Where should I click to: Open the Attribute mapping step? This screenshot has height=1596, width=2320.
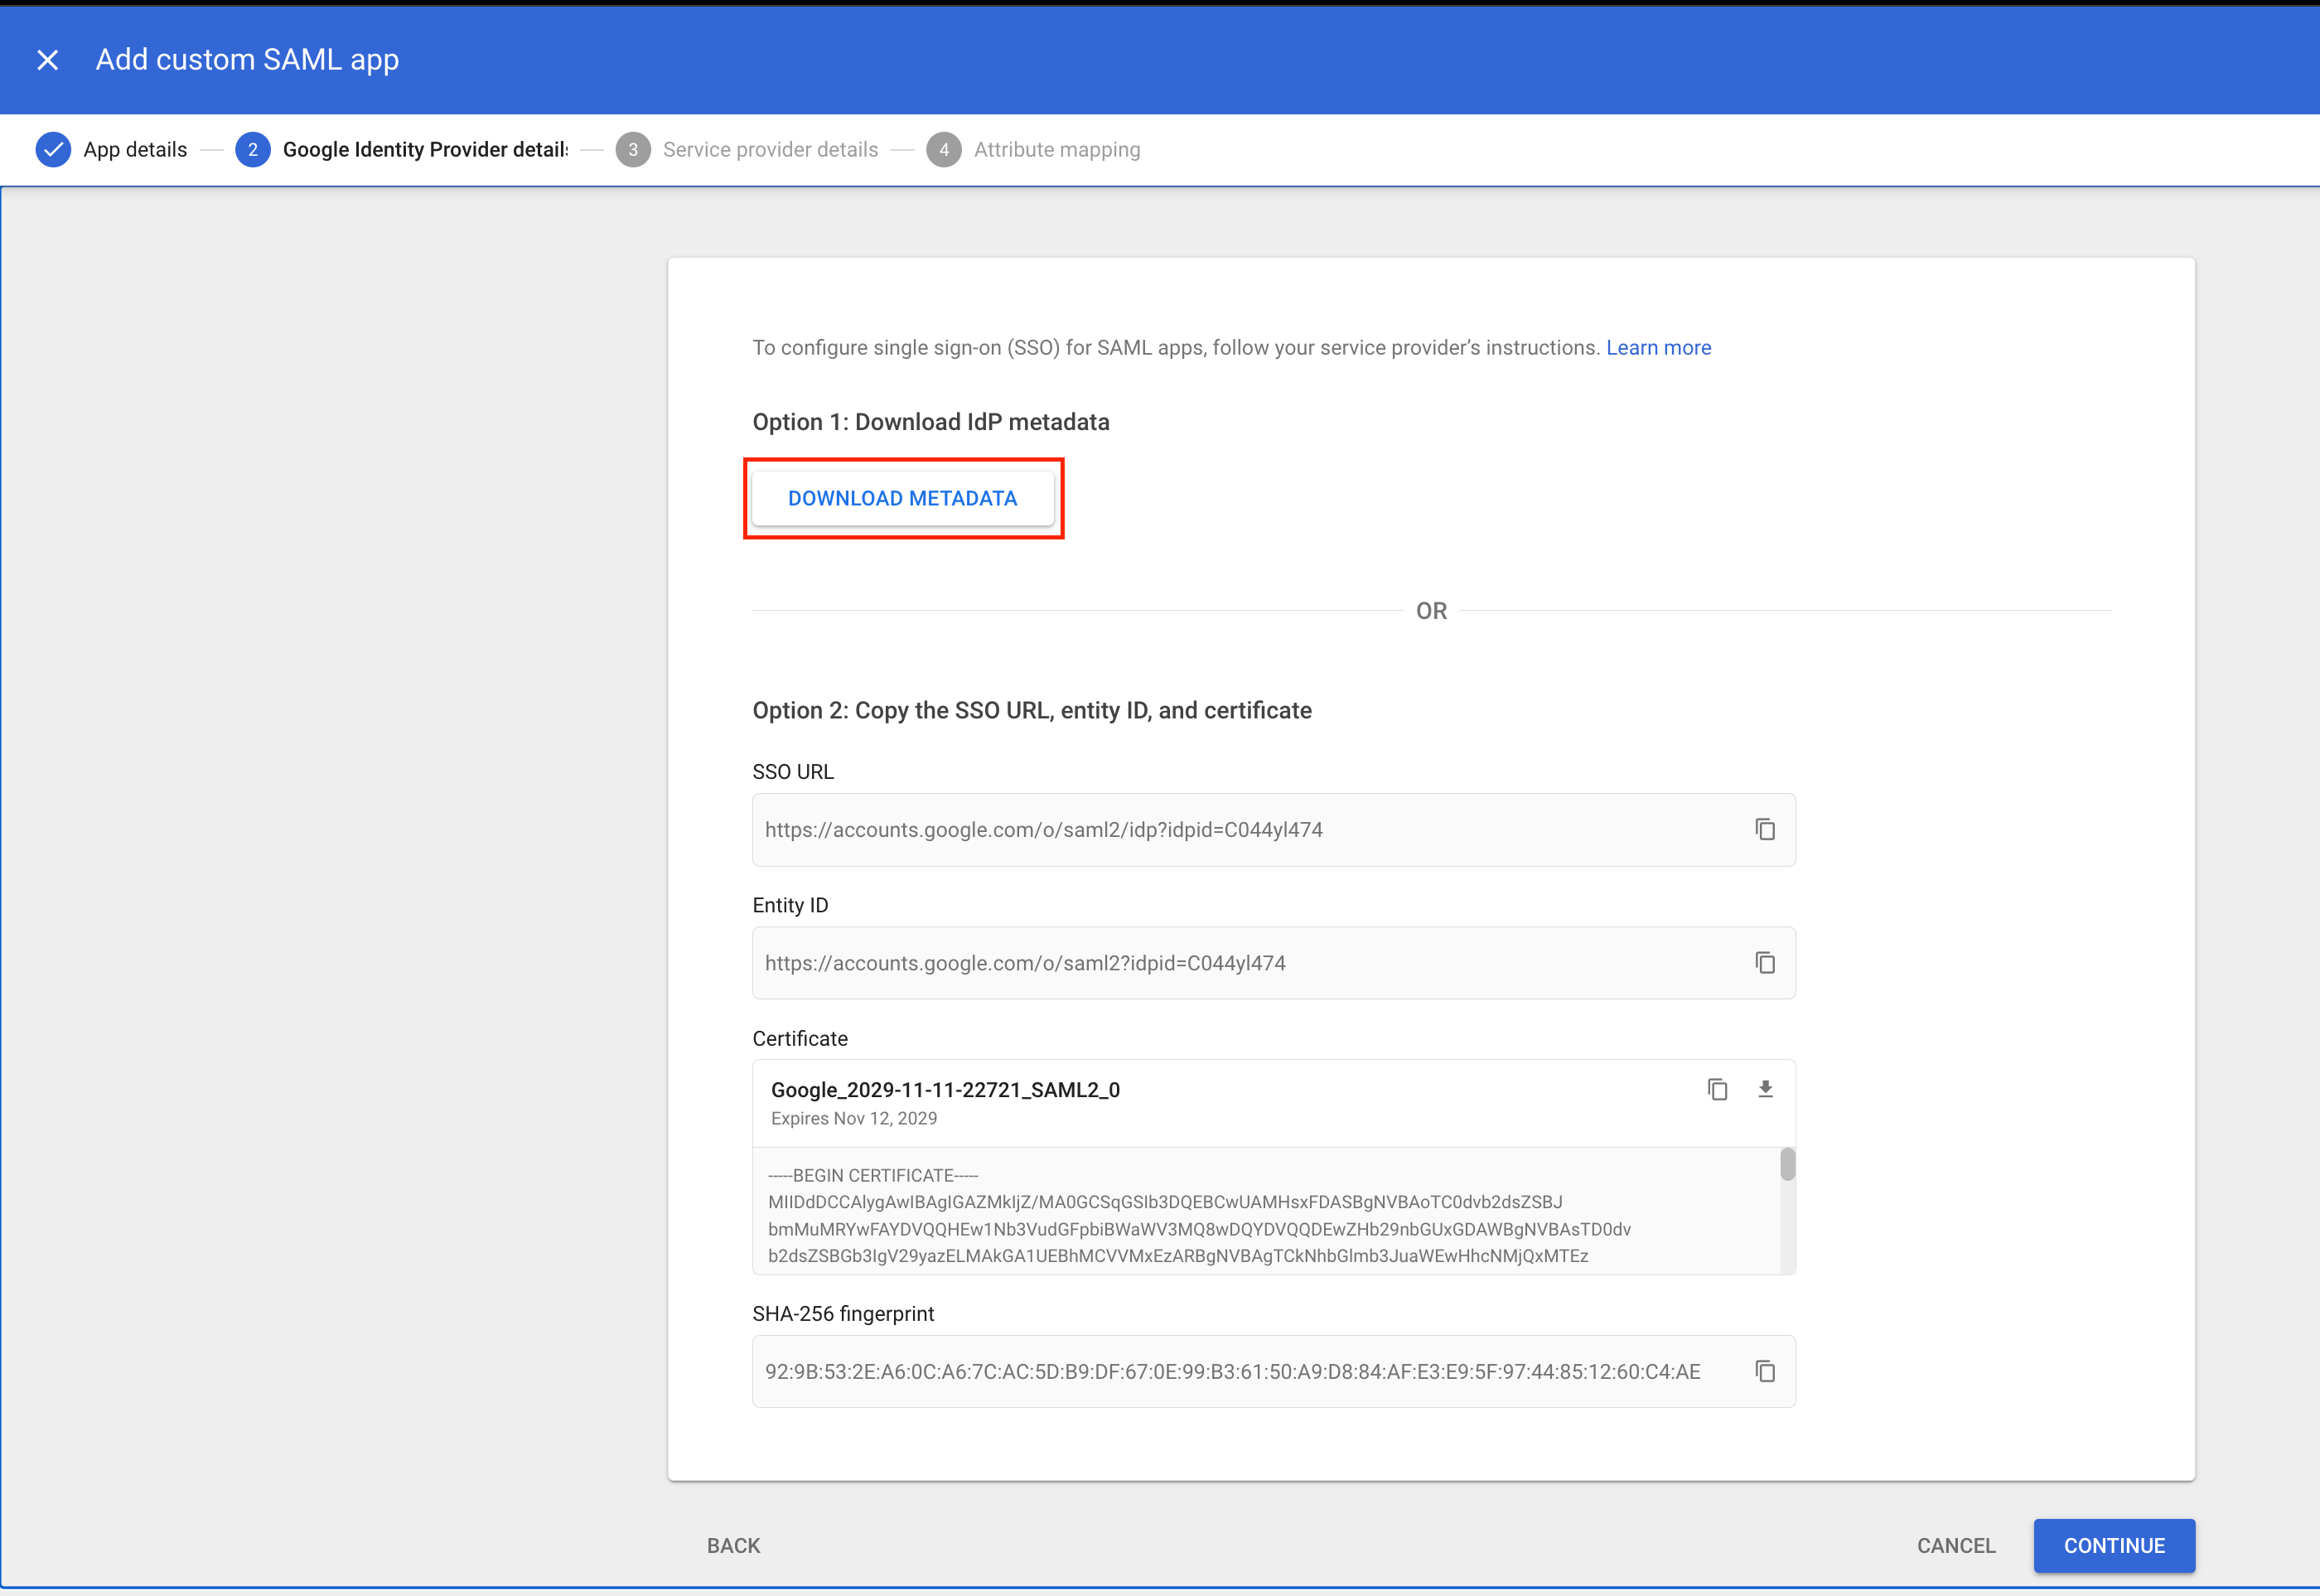point(1056,149)
